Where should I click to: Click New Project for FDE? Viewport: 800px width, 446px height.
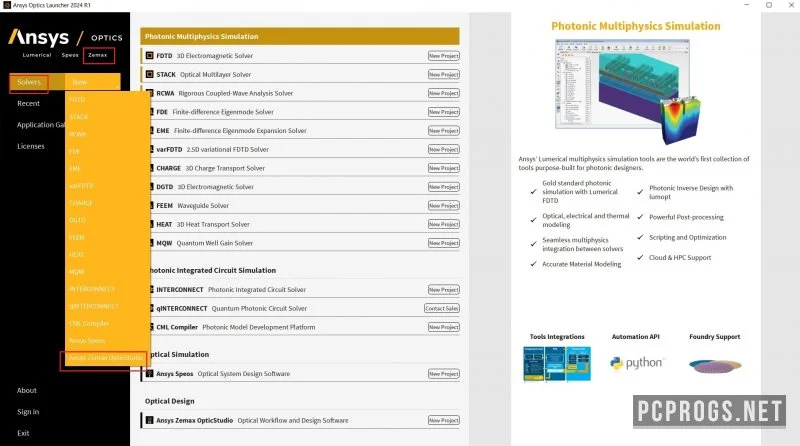(x=443, y=112)
